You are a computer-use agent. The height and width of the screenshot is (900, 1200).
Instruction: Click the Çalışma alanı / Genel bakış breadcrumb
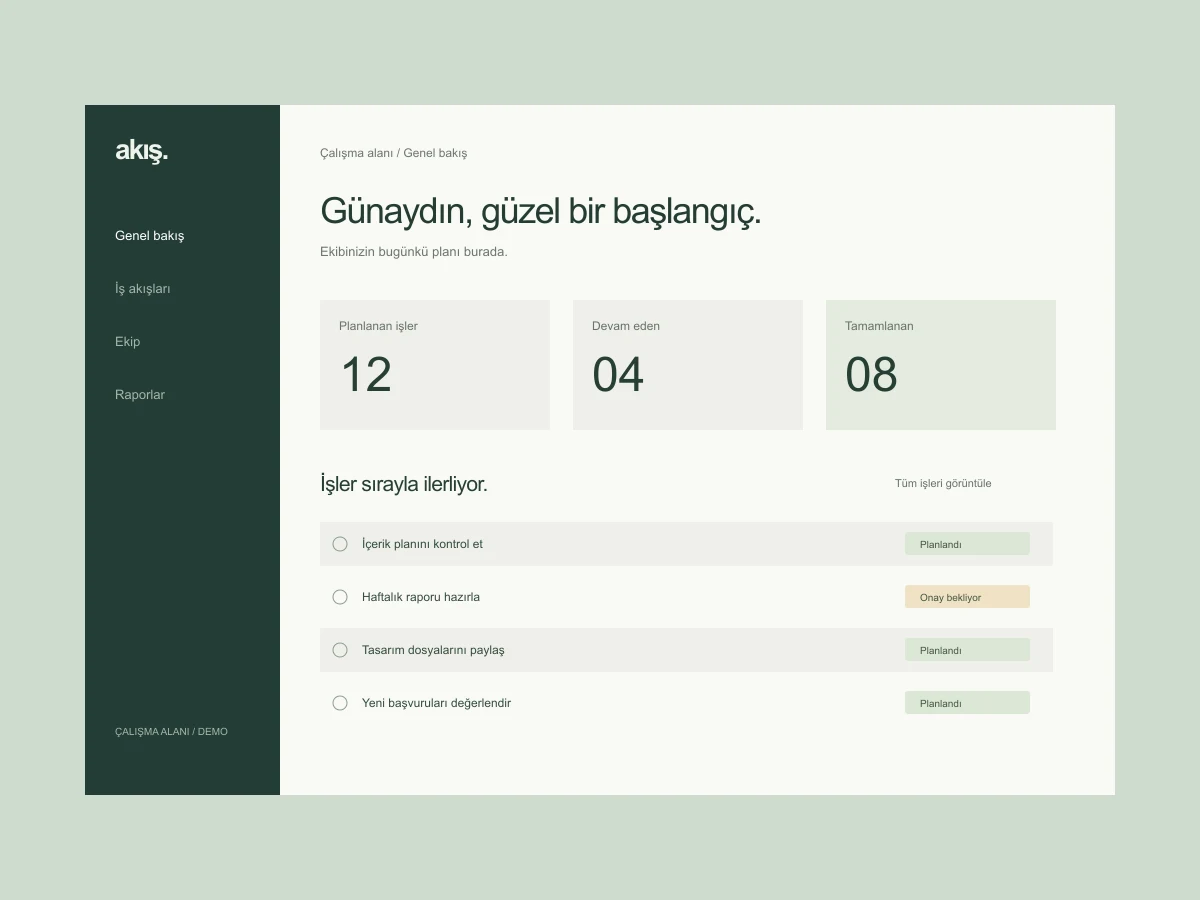click(x=393, y=153)
